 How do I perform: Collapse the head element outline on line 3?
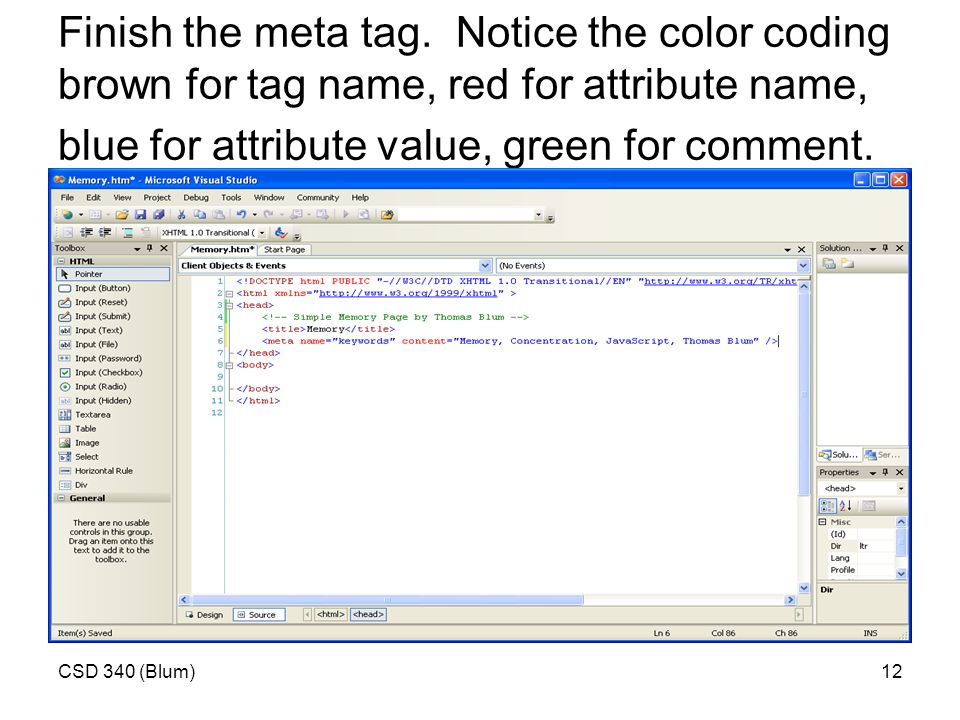click(x=229, y=306)
